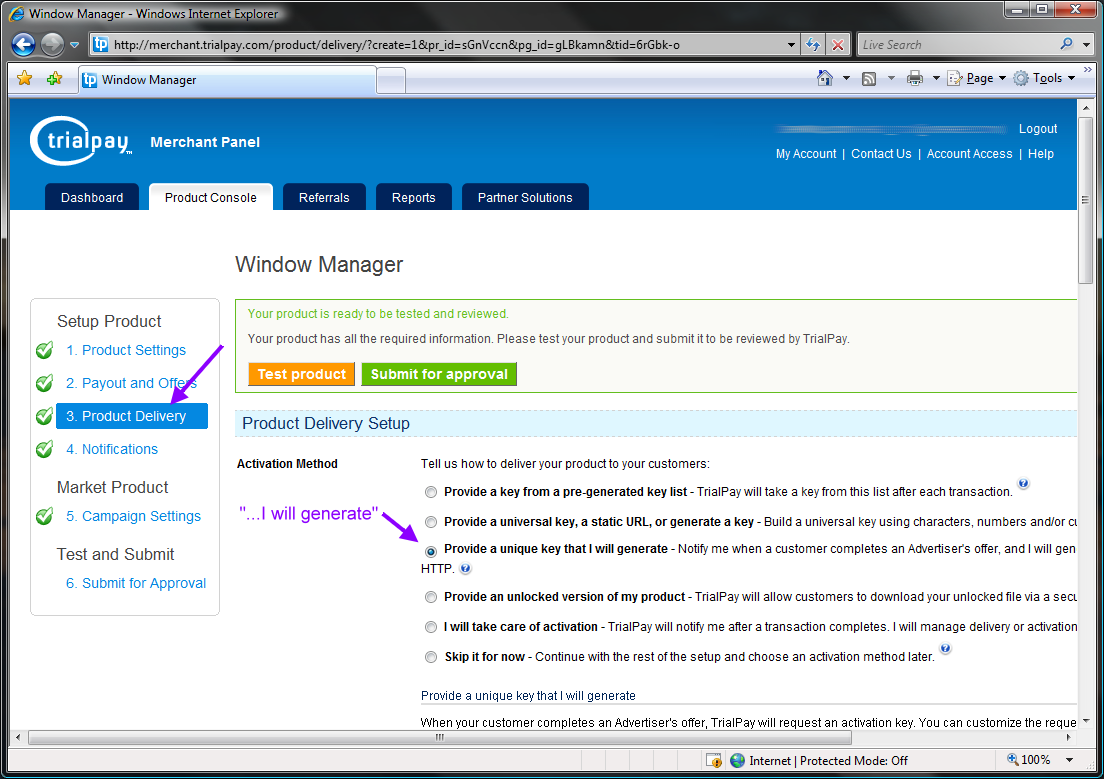Click the browser Forward arrow button
Screen dimensions: 1104x779
pos(52,44)
